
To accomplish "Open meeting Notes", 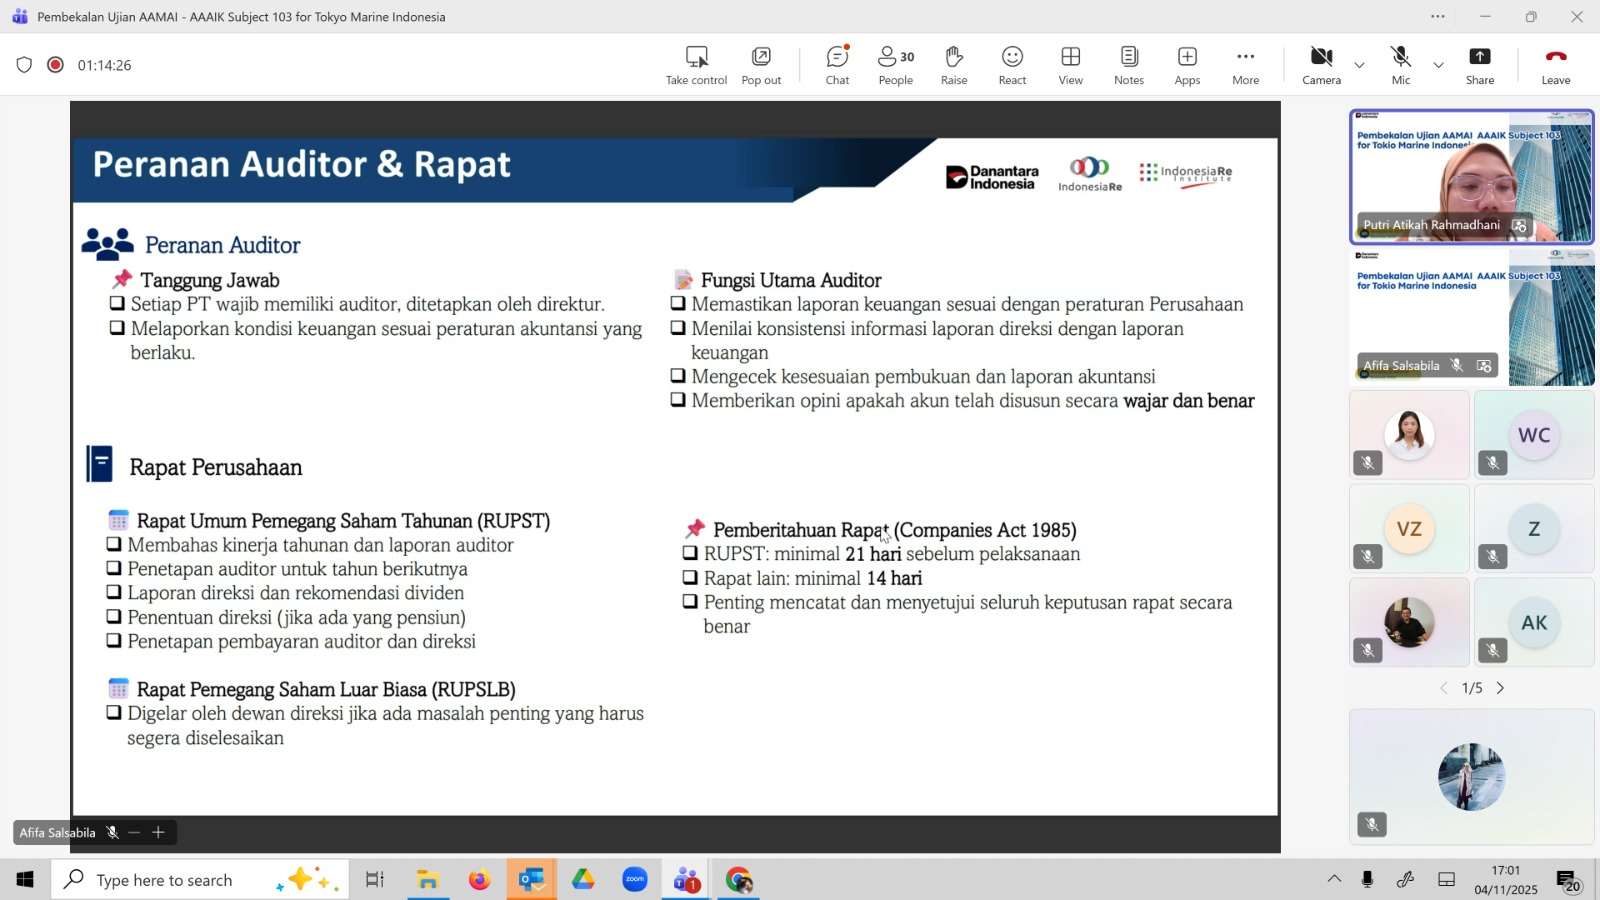I will [x=1129, y=65].
